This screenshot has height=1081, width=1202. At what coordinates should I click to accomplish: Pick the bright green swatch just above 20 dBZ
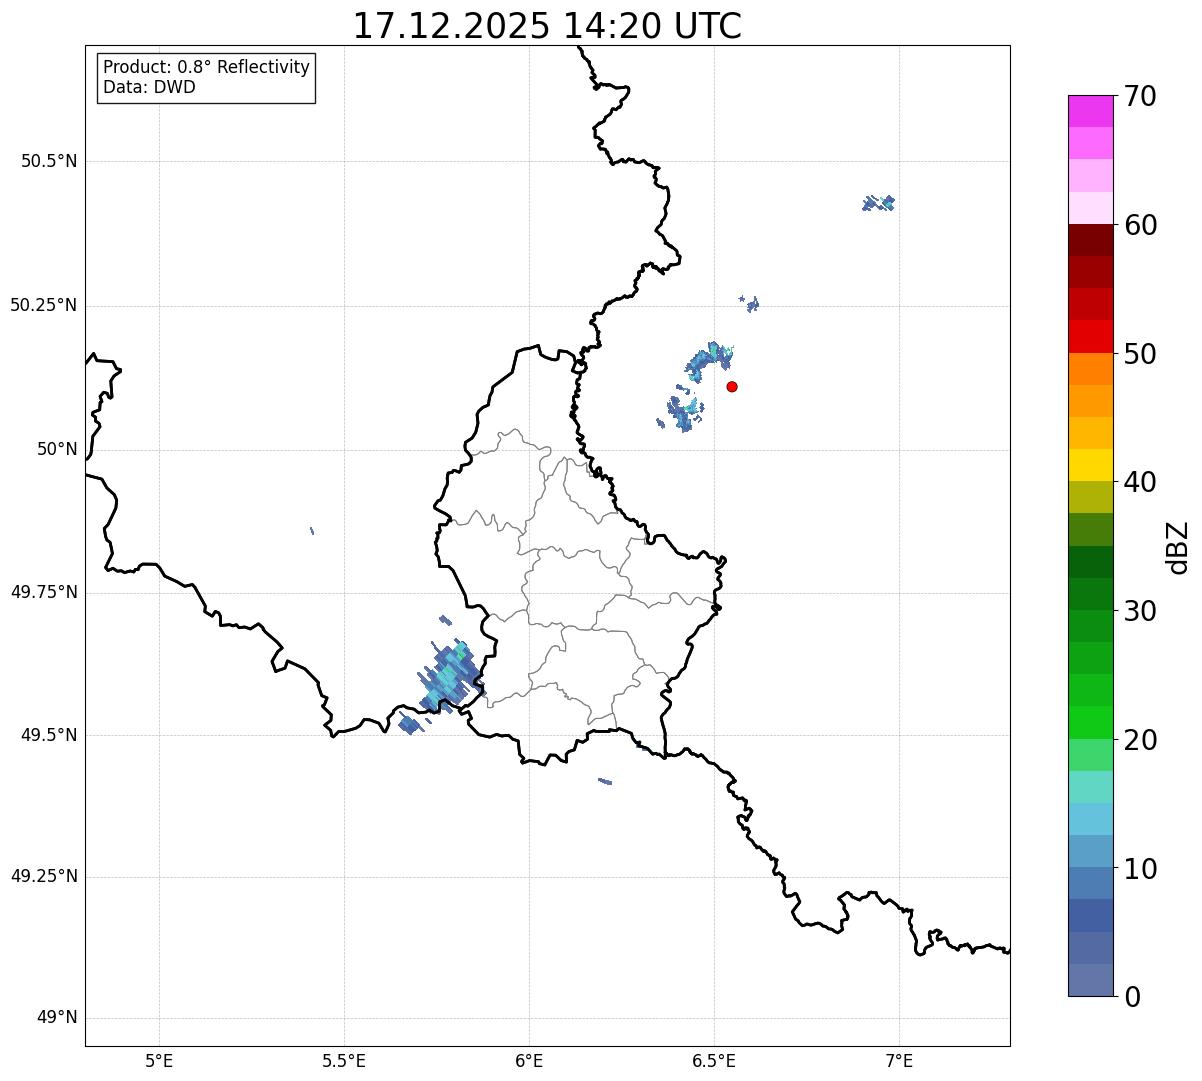pyautogui.click(x=1090, y=722)
